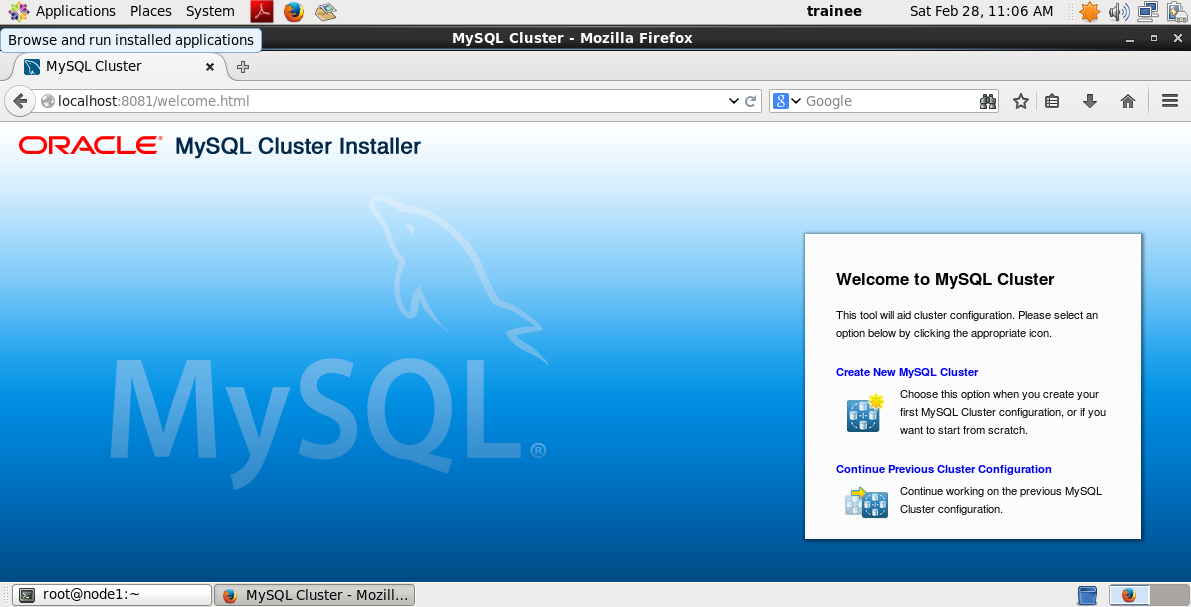Open the Places menu
The image size is (1191, 607).
pos(151,11)
